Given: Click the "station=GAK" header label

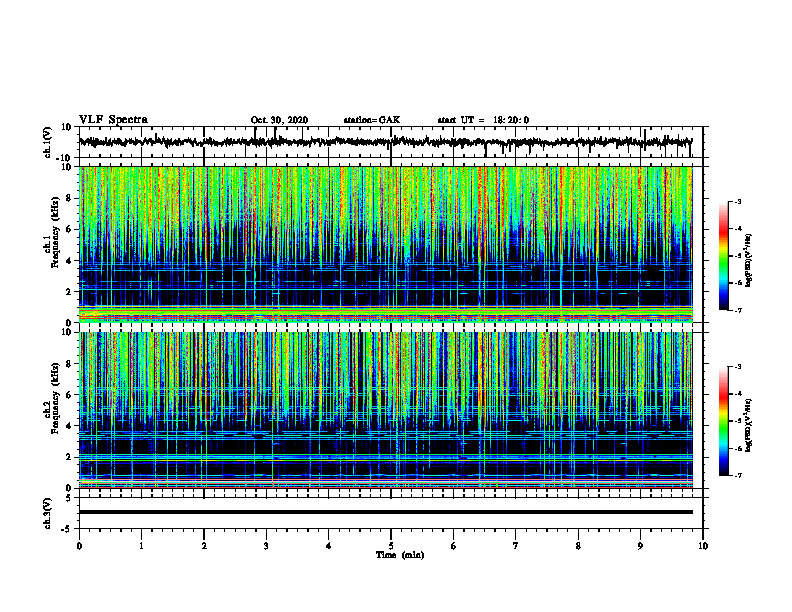Looking at the screenshot, I should 372,120.
